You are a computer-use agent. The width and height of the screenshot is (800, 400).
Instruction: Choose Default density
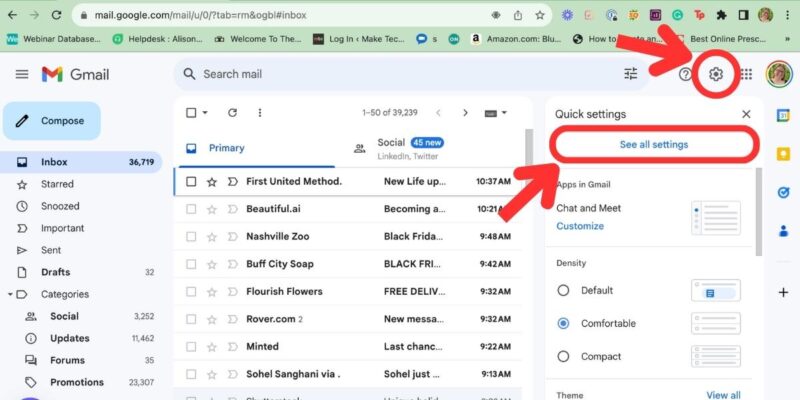pos(563,290)
